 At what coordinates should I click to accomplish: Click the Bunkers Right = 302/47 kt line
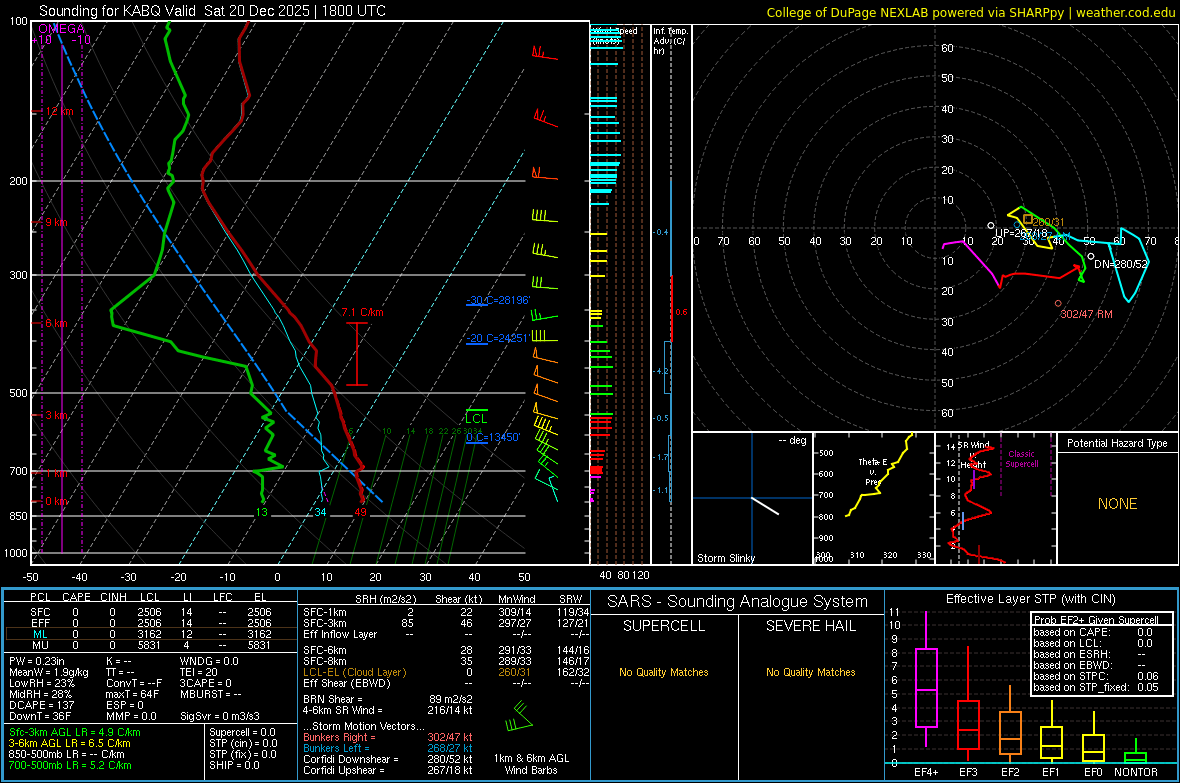[388, 738]
